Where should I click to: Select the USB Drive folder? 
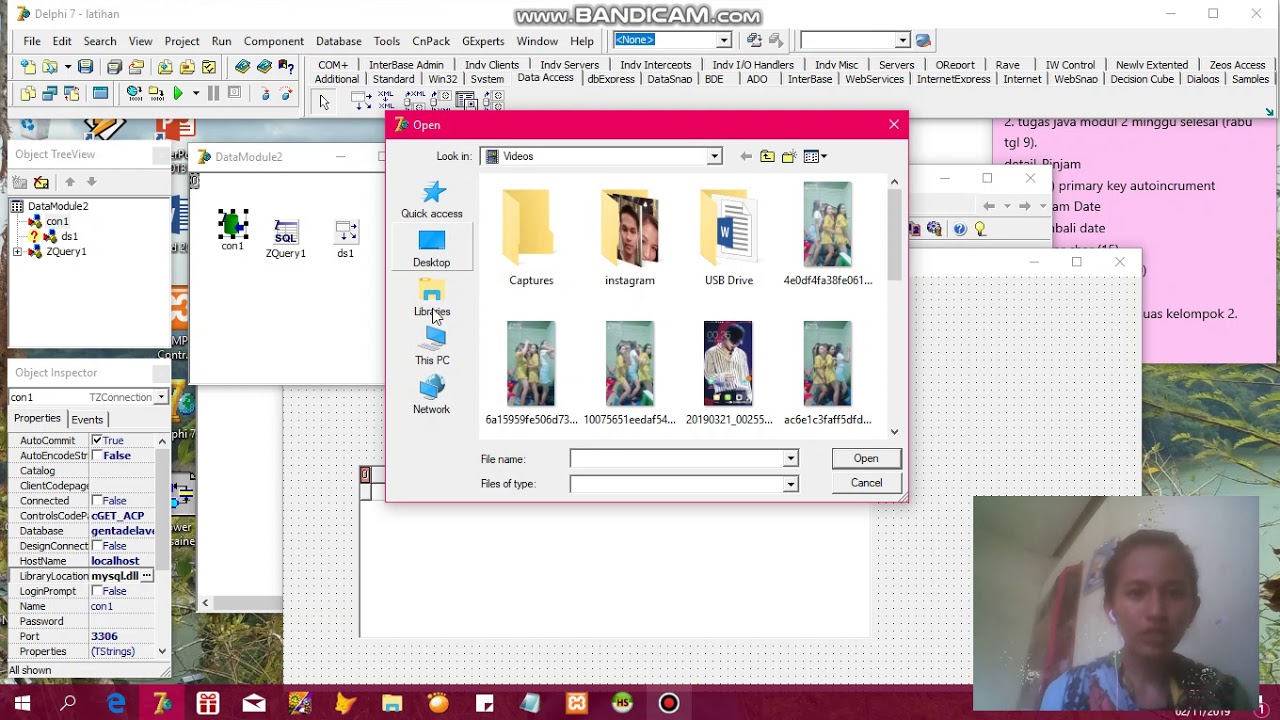click(729, 237)
